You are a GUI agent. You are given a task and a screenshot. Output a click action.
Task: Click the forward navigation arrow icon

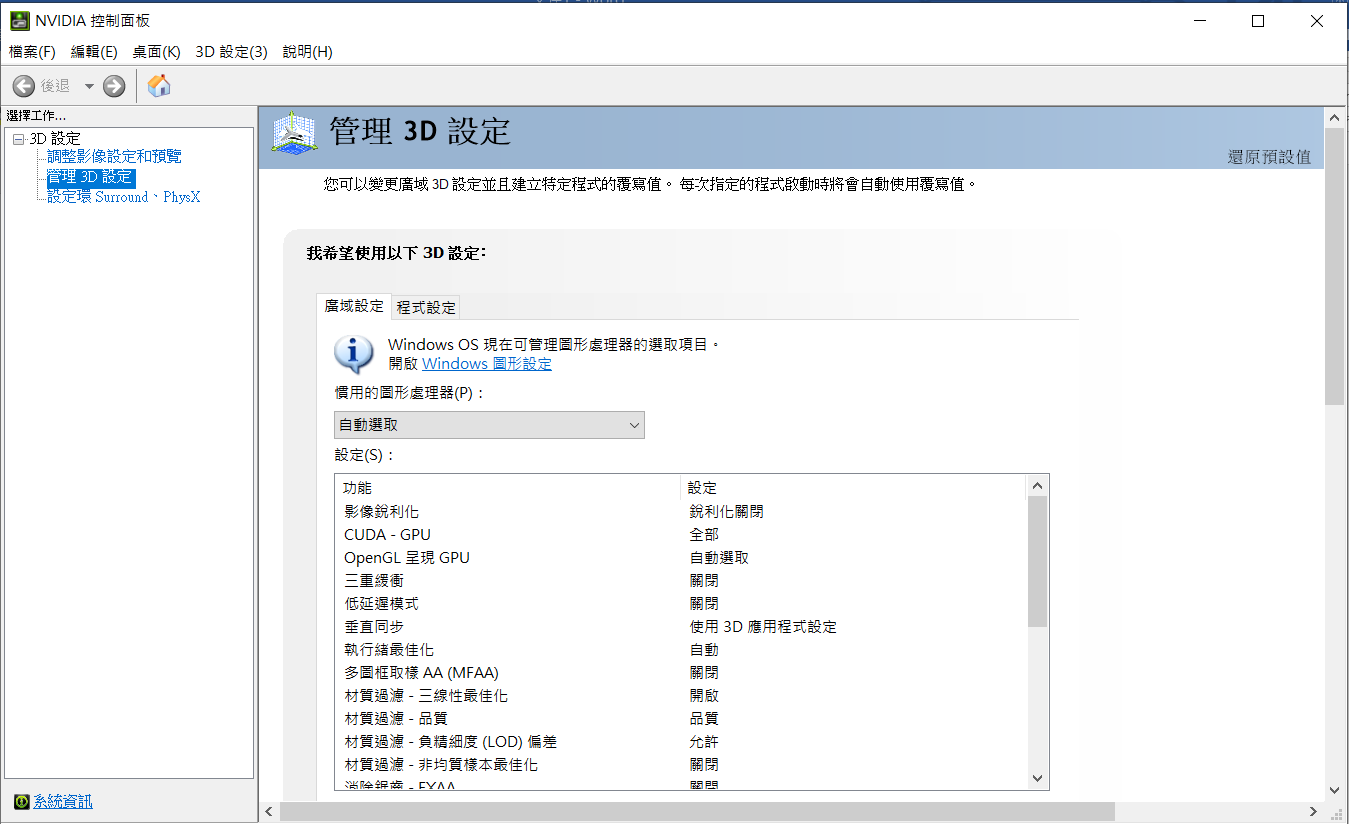pyautogui.click(x=114, y=87)
